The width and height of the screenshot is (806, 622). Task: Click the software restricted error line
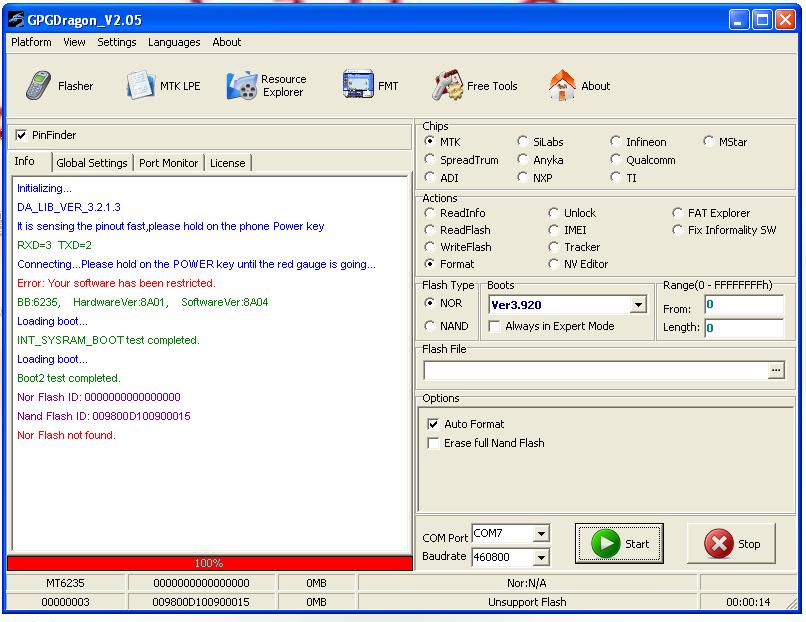click(x=116, y=283)
